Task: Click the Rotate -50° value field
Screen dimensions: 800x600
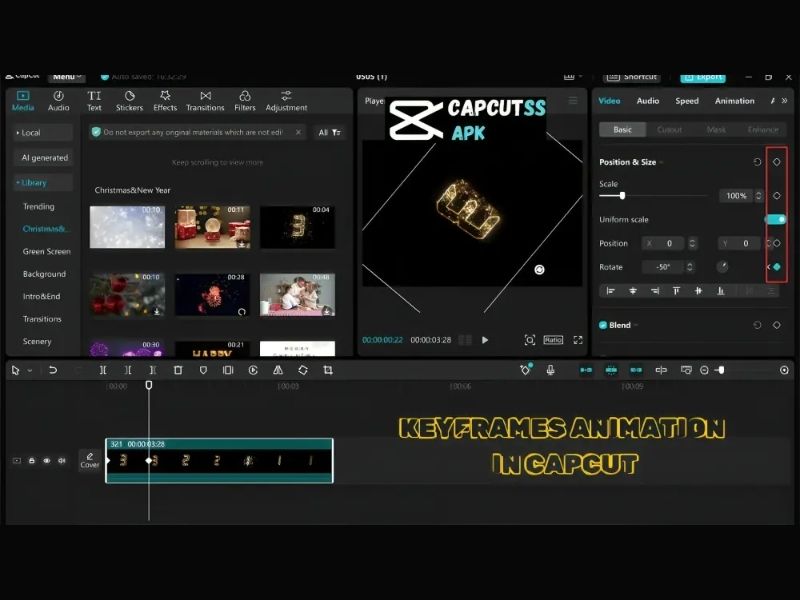Action: (x=663, y=267)
